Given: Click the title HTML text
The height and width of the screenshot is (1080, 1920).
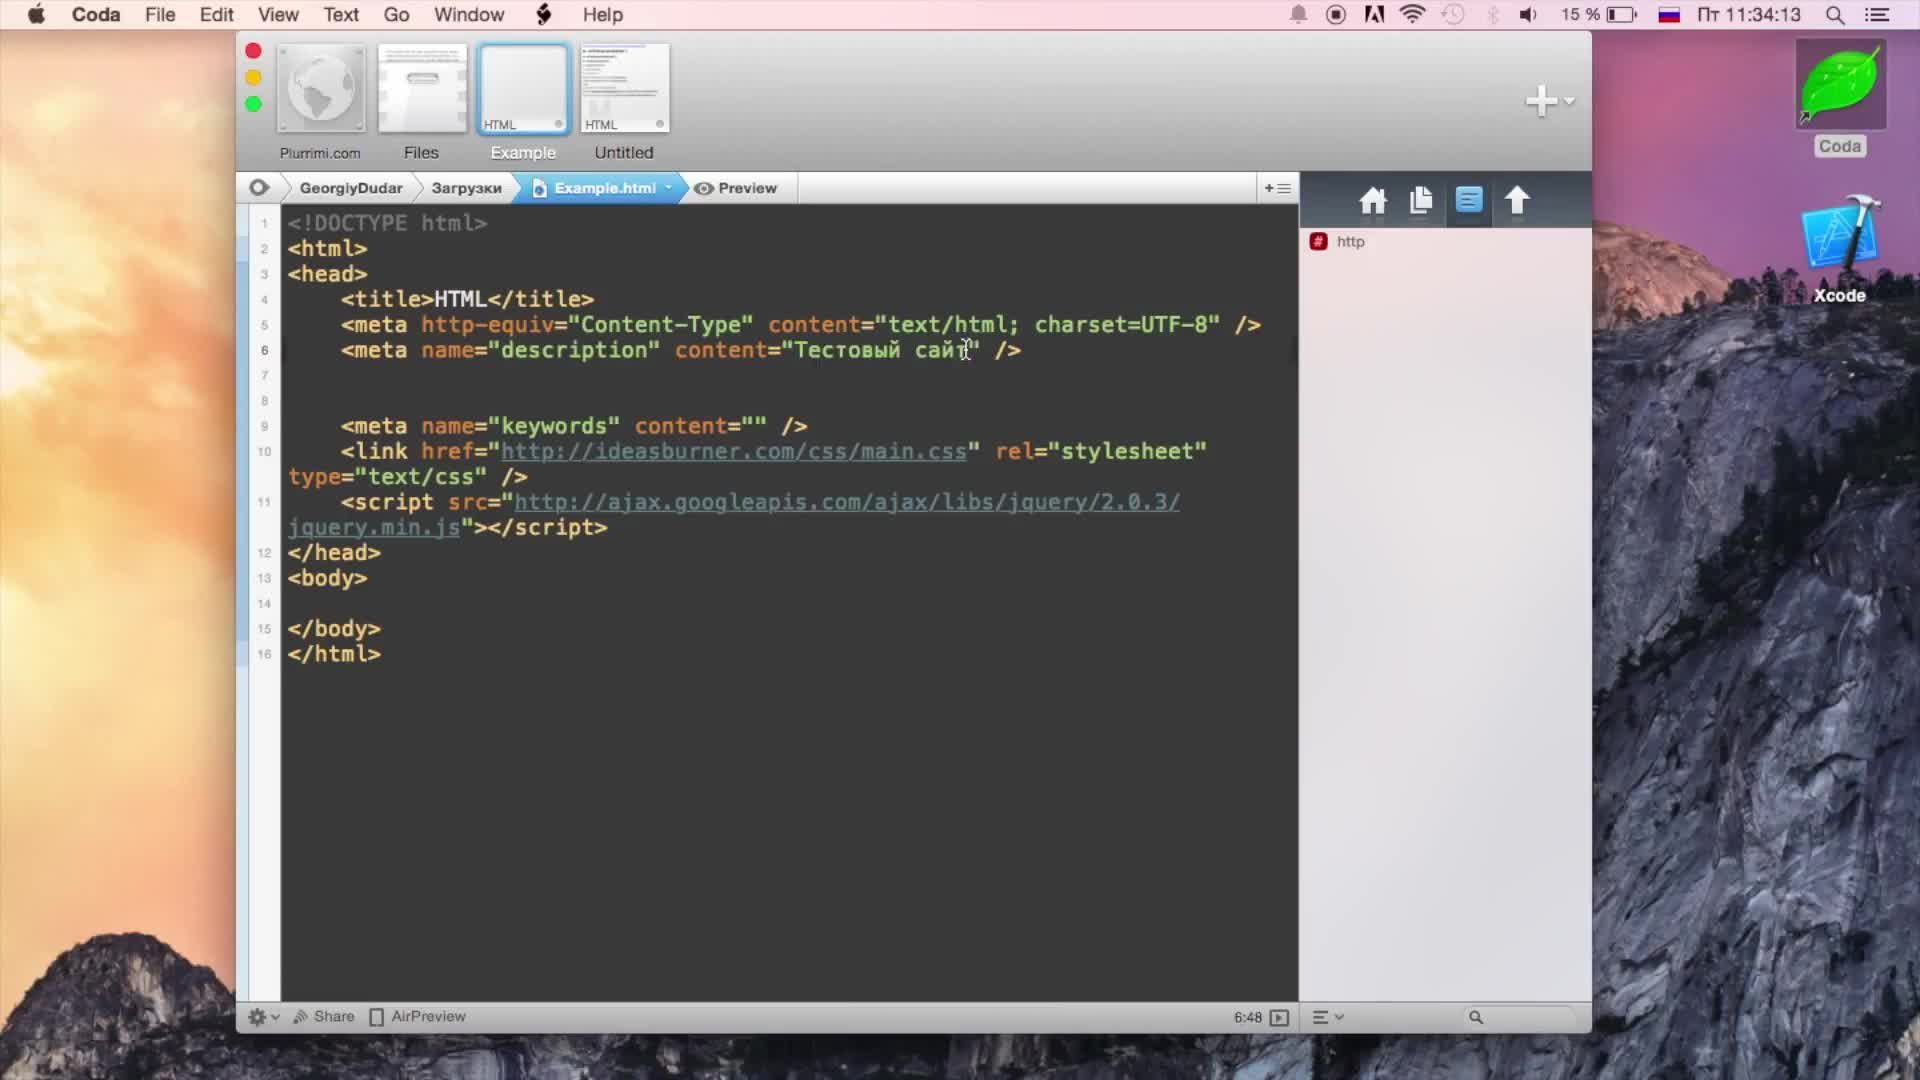Looking at the screenshot, I should (x=460, y=299).
